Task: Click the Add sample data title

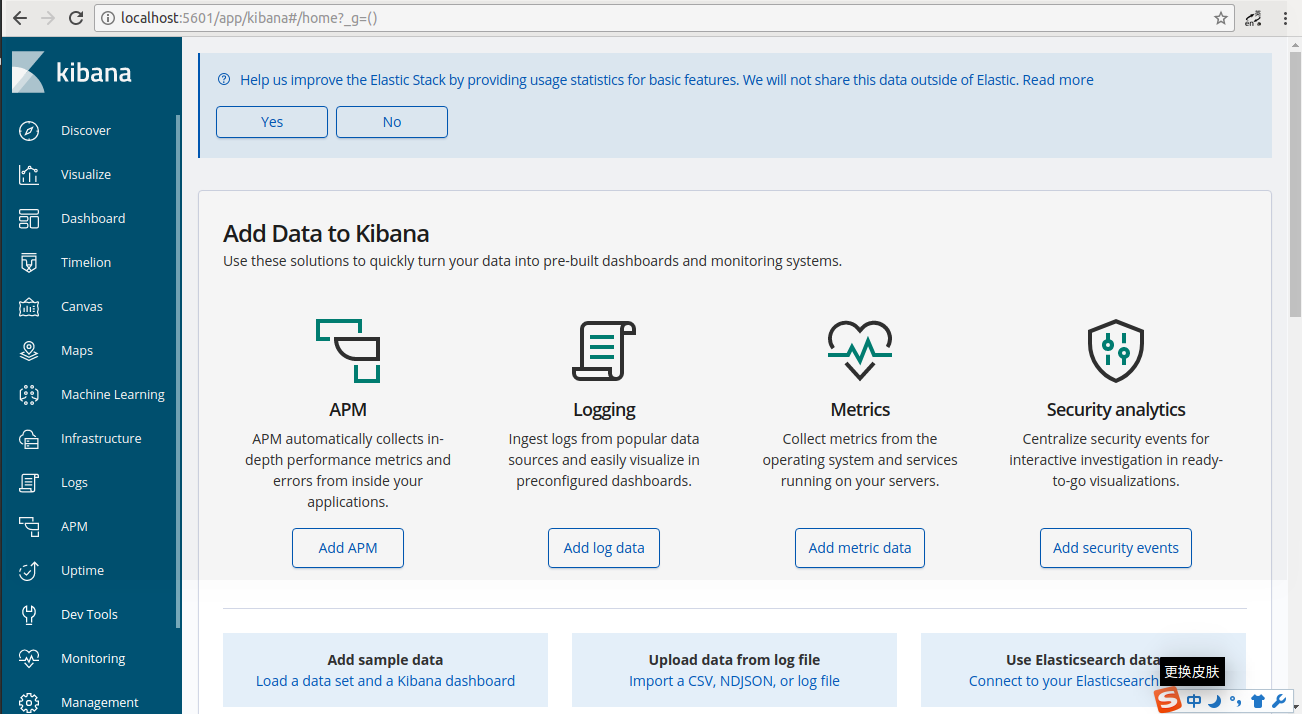Action: click(385, 660)
